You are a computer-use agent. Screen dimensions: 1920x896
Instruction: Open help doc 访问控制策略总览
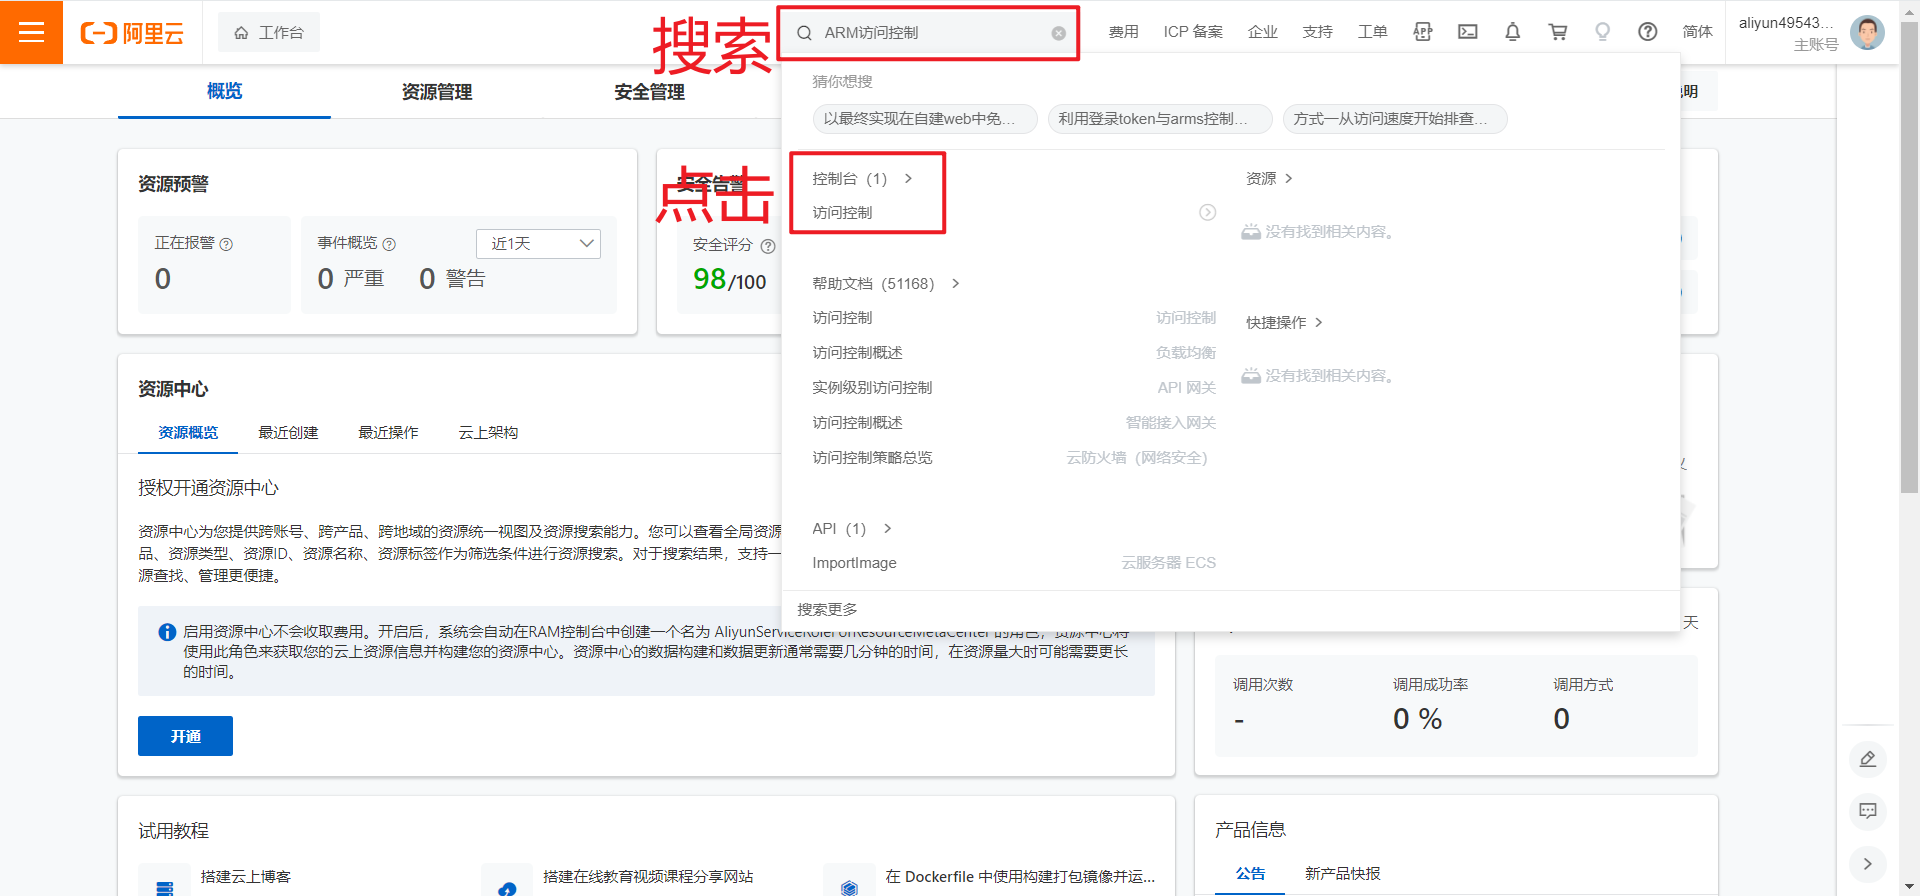(x=872, y=458)
